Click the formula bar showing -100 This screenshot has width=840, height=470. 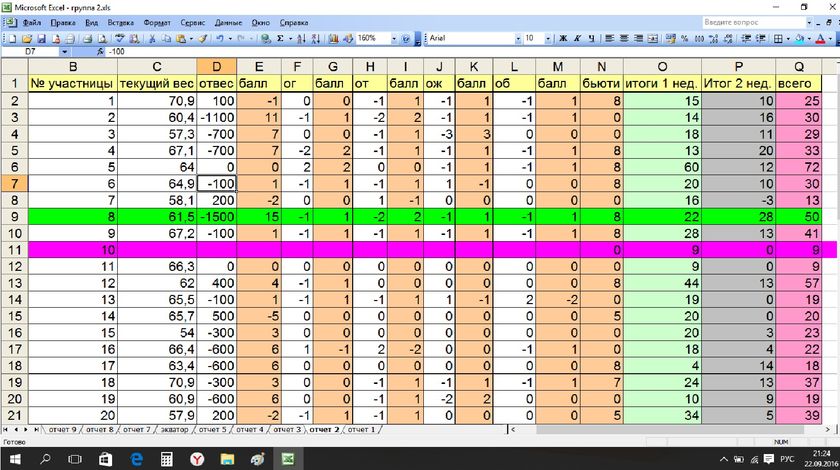point(471,51)
